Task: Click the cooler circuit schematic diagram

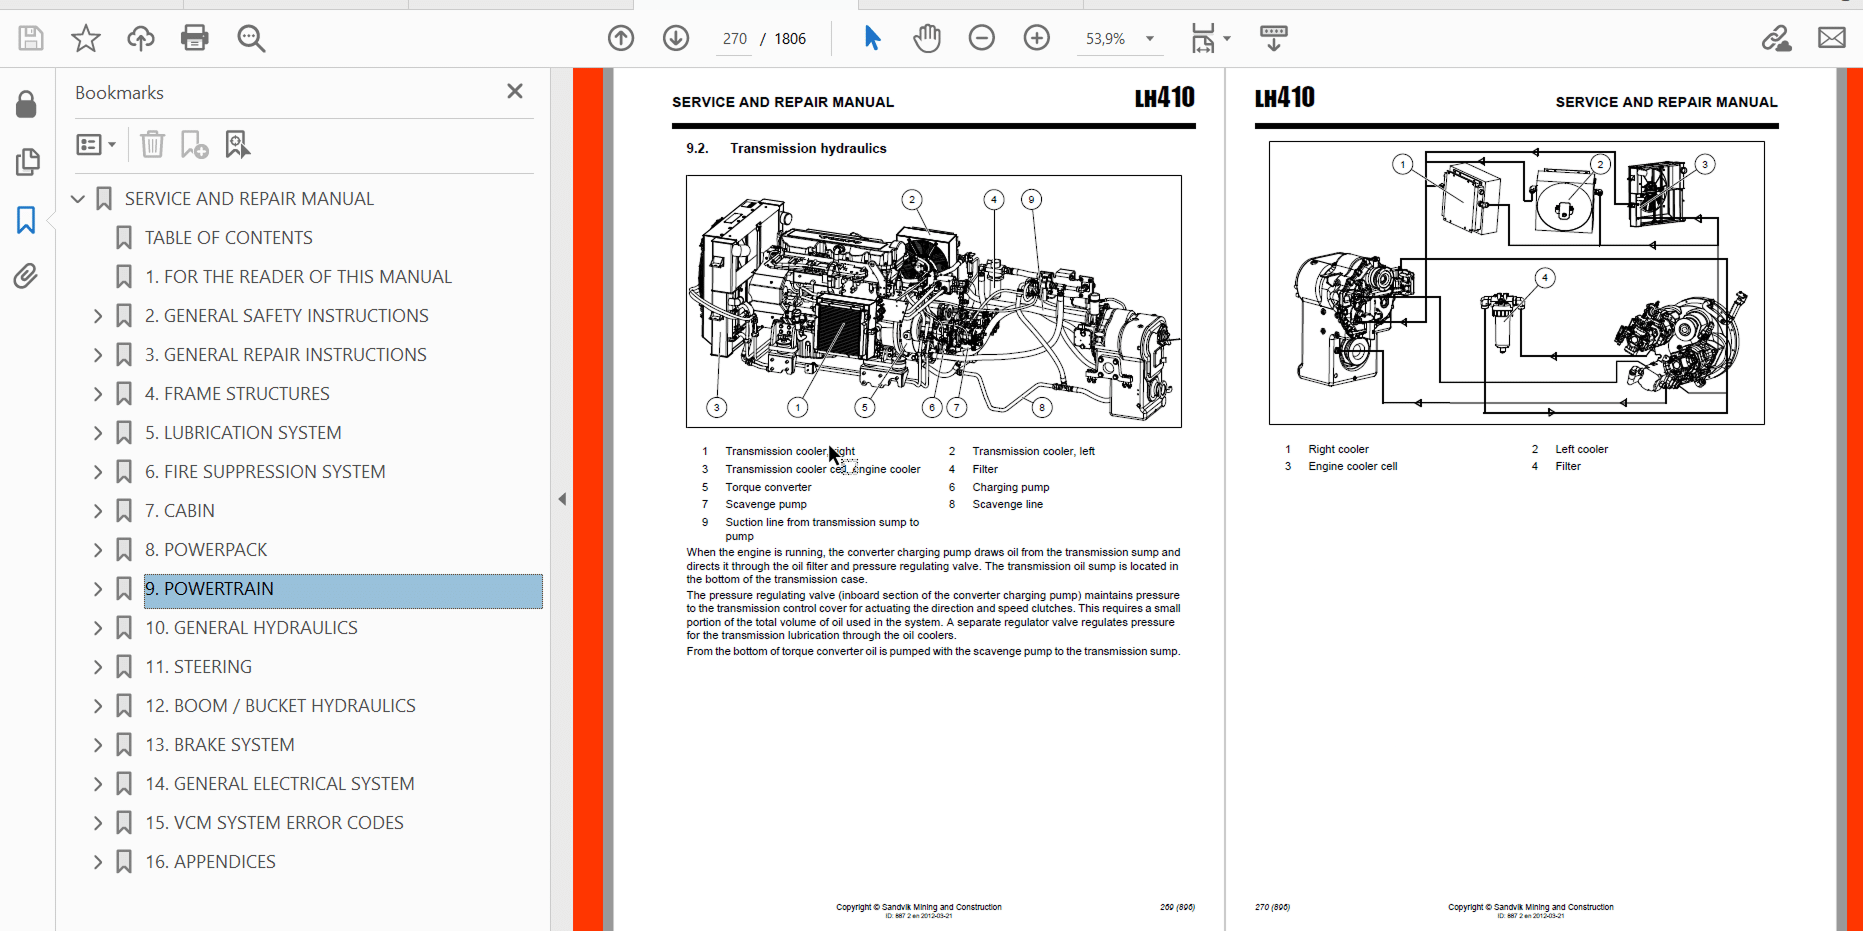Action: (1517, 283)
